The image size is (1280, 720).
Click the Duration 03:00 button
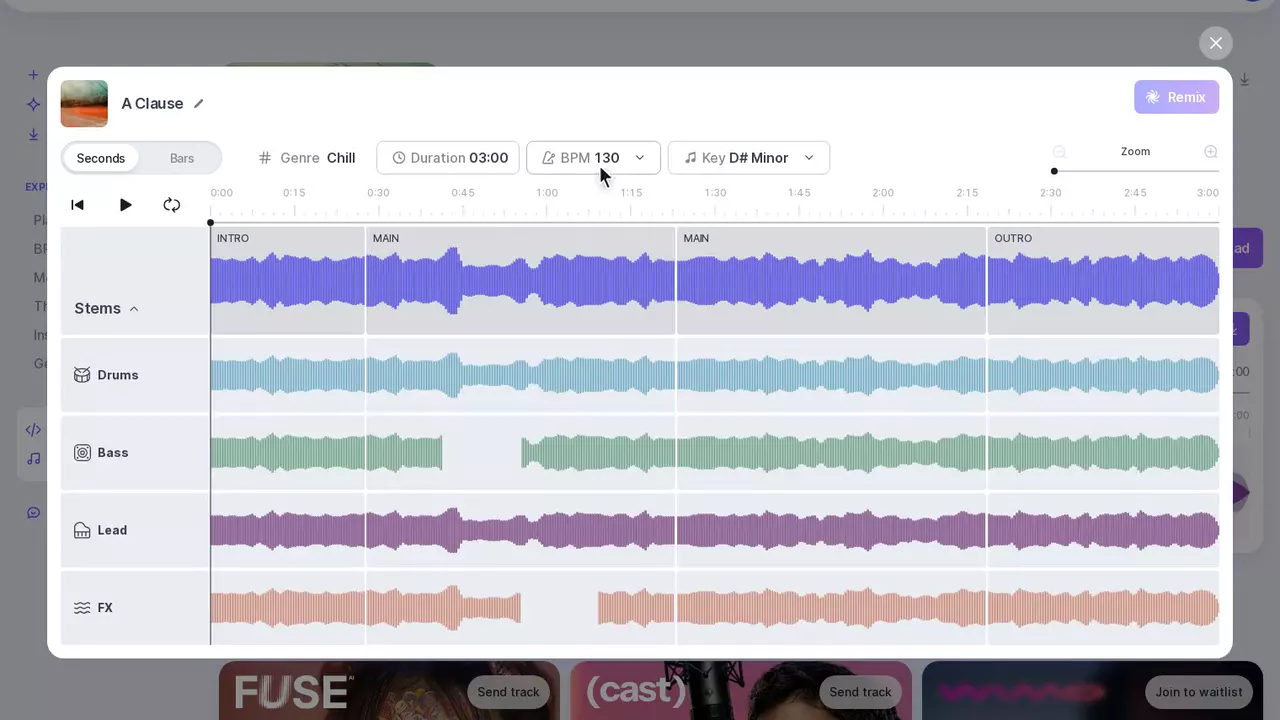click(448, 158)
